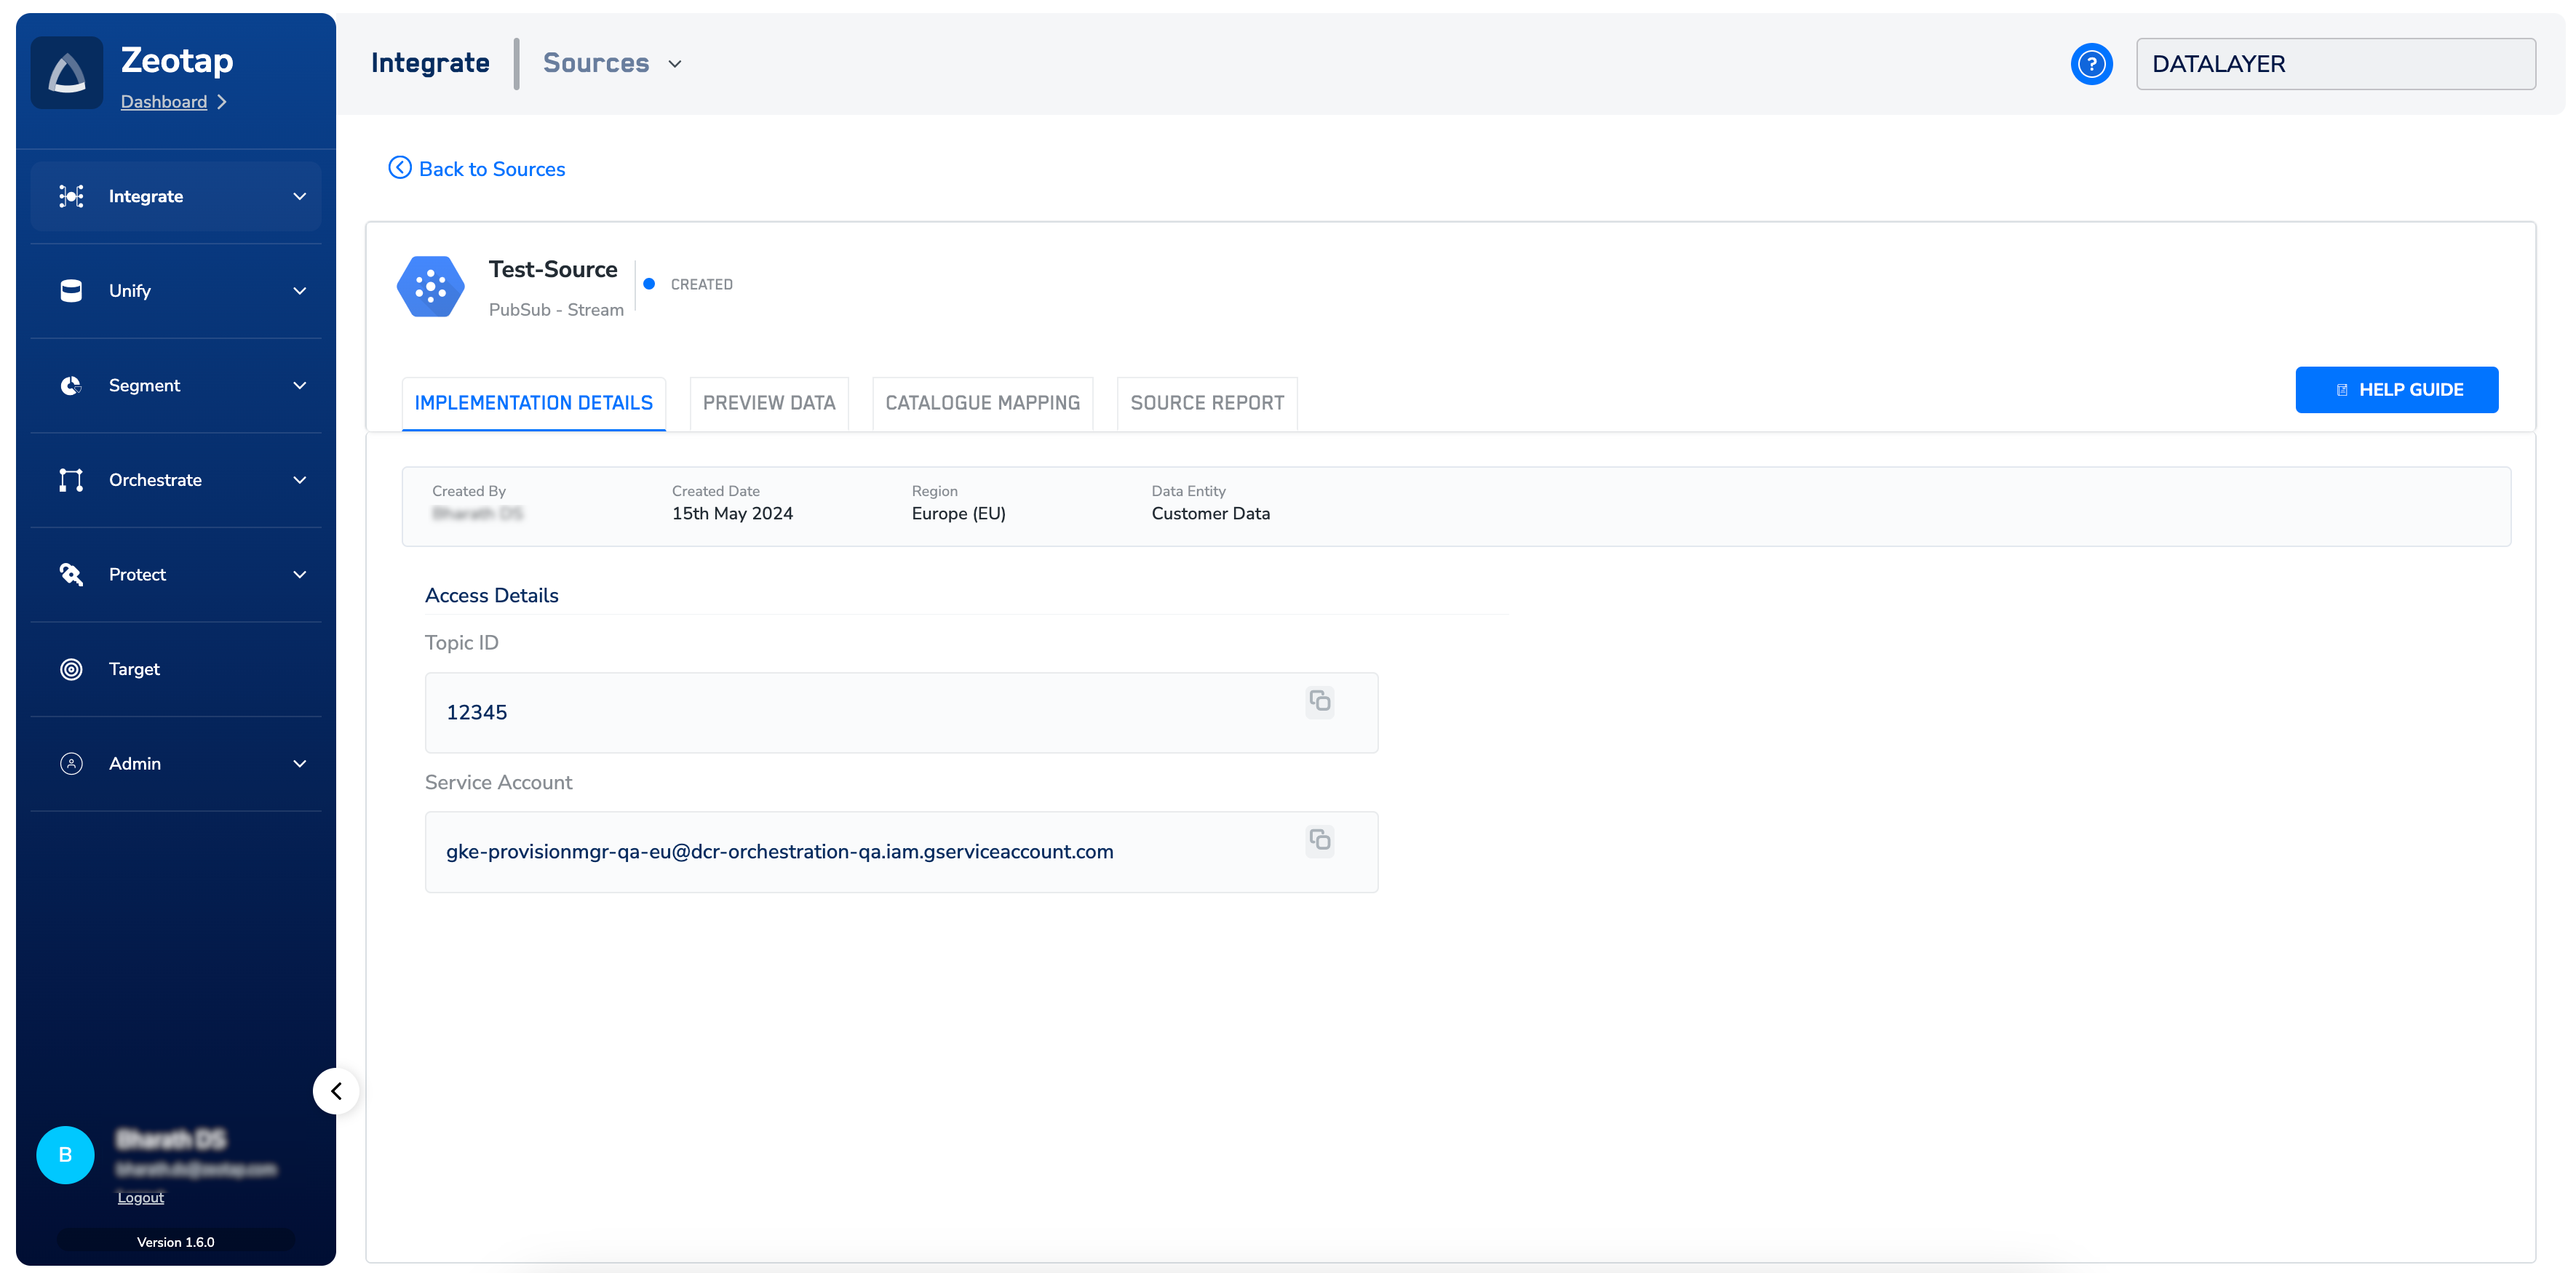Click the Segment pie-chart icon

click(71, 385)
